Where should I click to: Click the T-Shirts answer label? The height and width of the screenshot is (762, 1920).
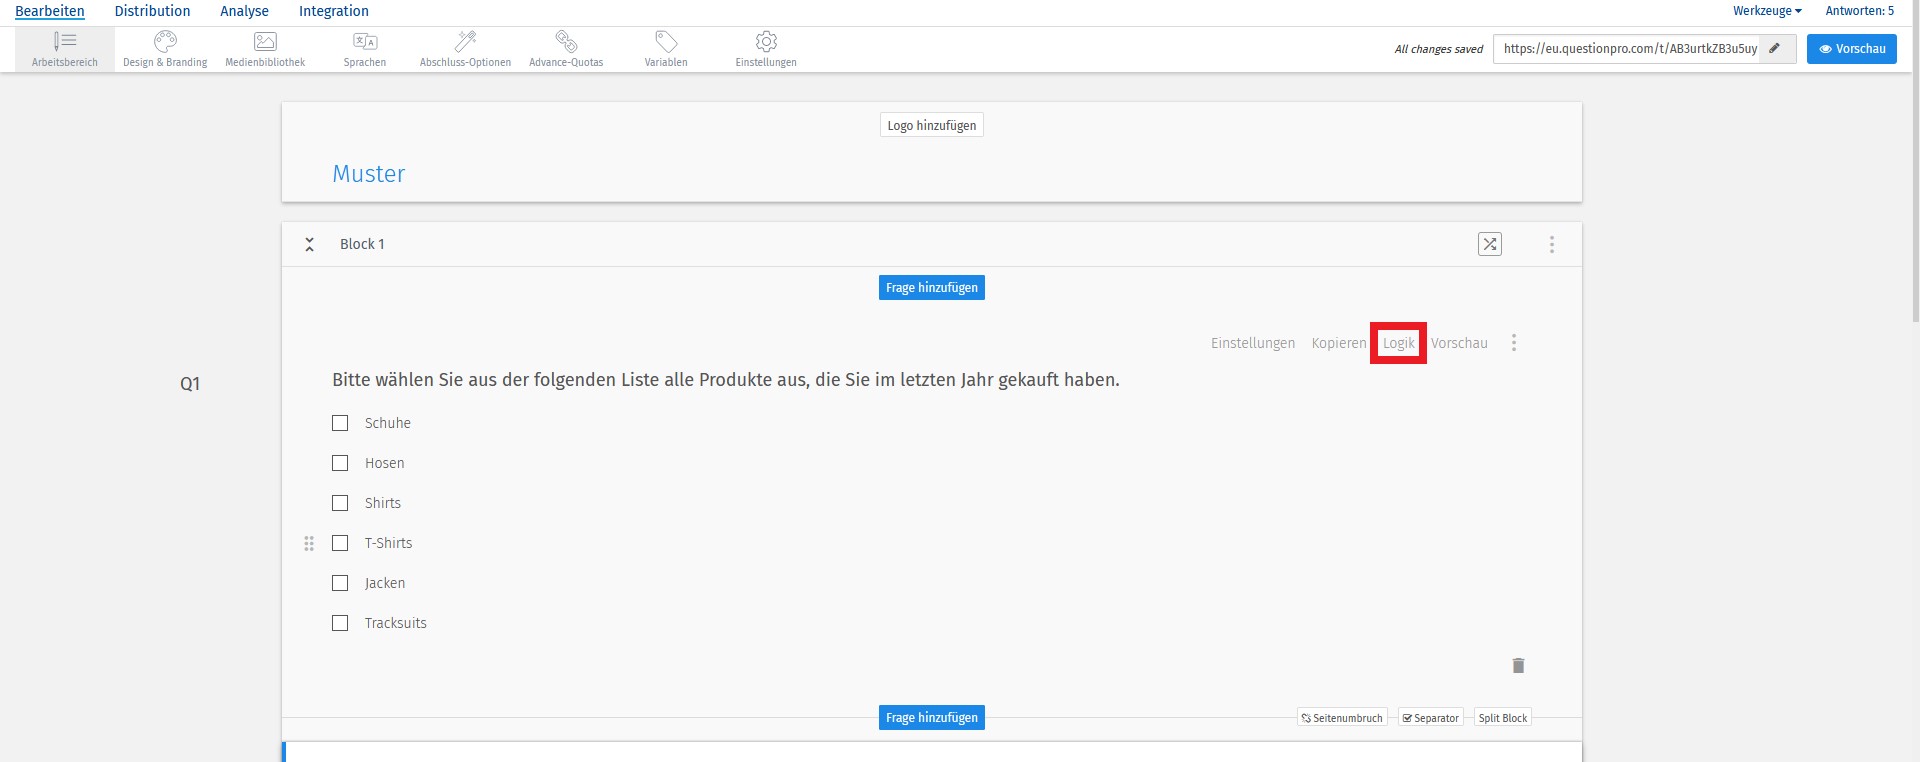tap(389, 543)
